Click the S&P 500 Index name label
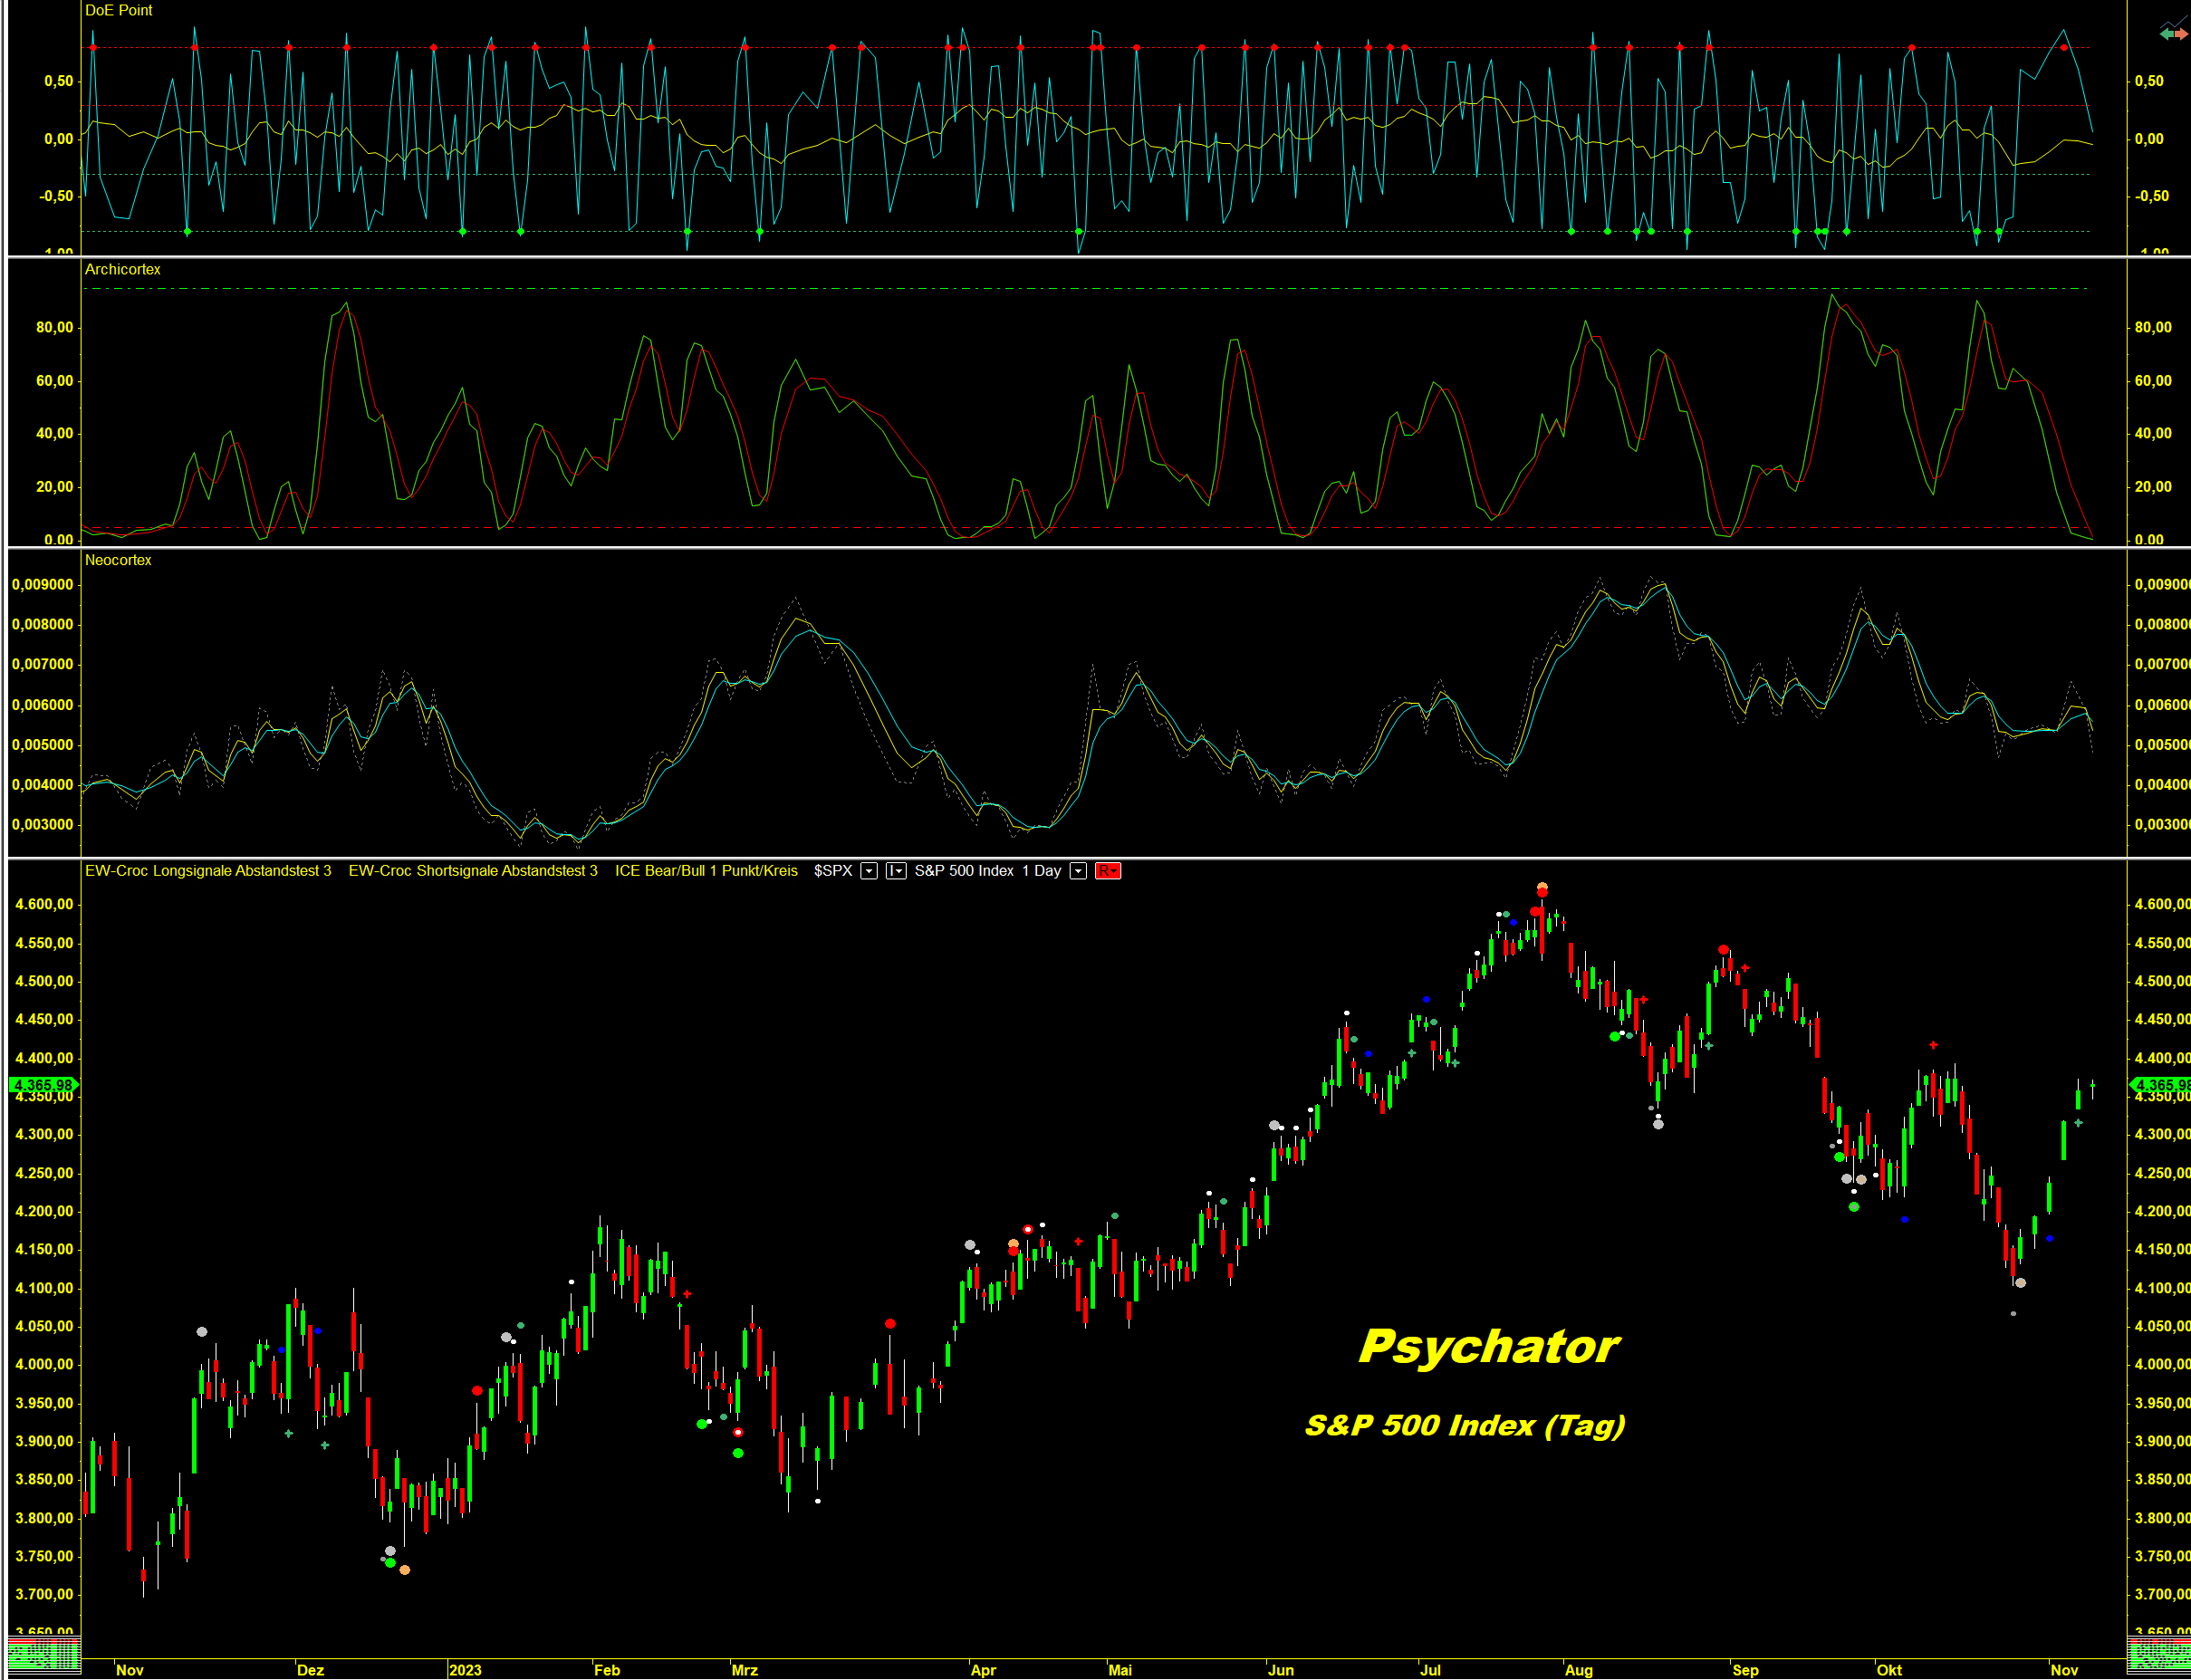 [x=963, y=871]
